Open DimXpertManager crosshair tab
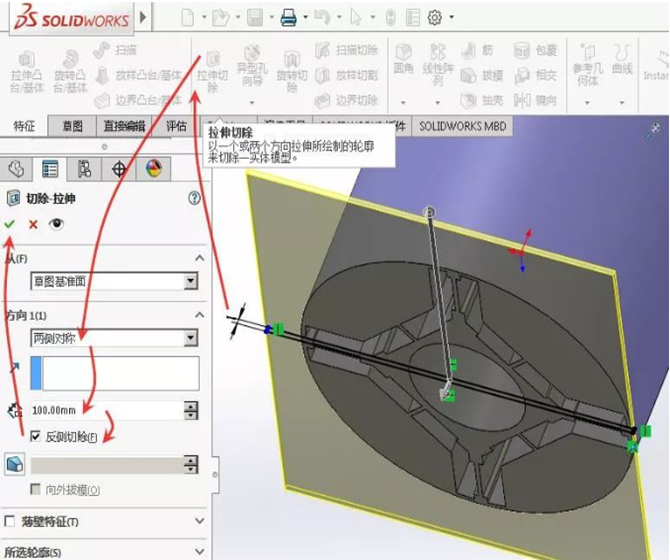 click(119, 169)
